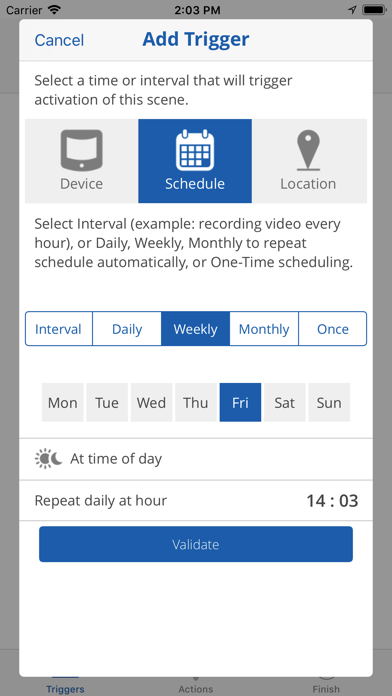Viewport: 392px width, 696px height.
Task: Toggle Wed day selection
Action: tap(151, 403)
